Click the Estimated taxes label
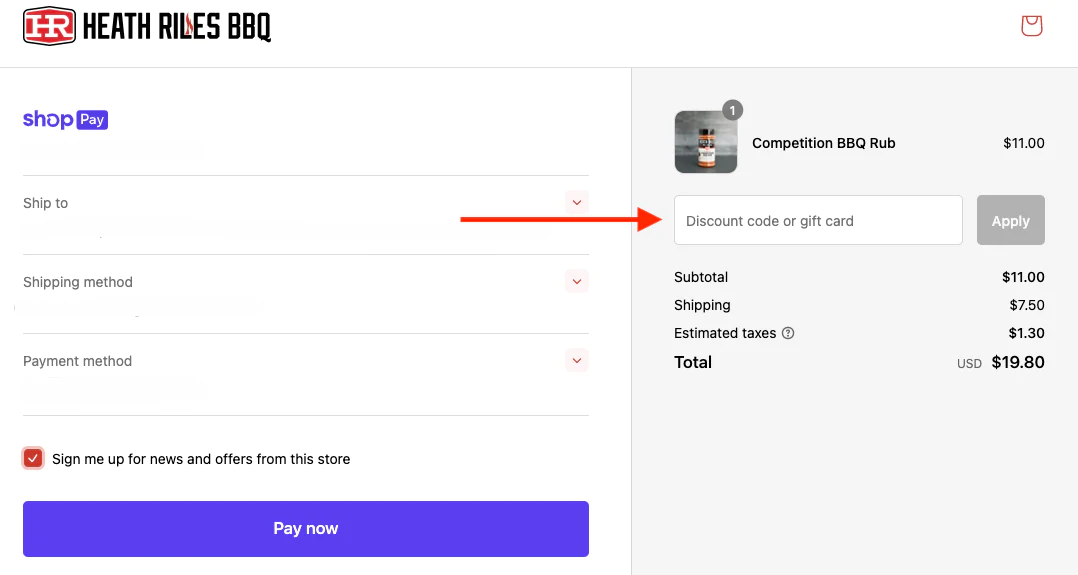Image resolution: width=1078 pixels, height=575 pixels. pos(725,333)
